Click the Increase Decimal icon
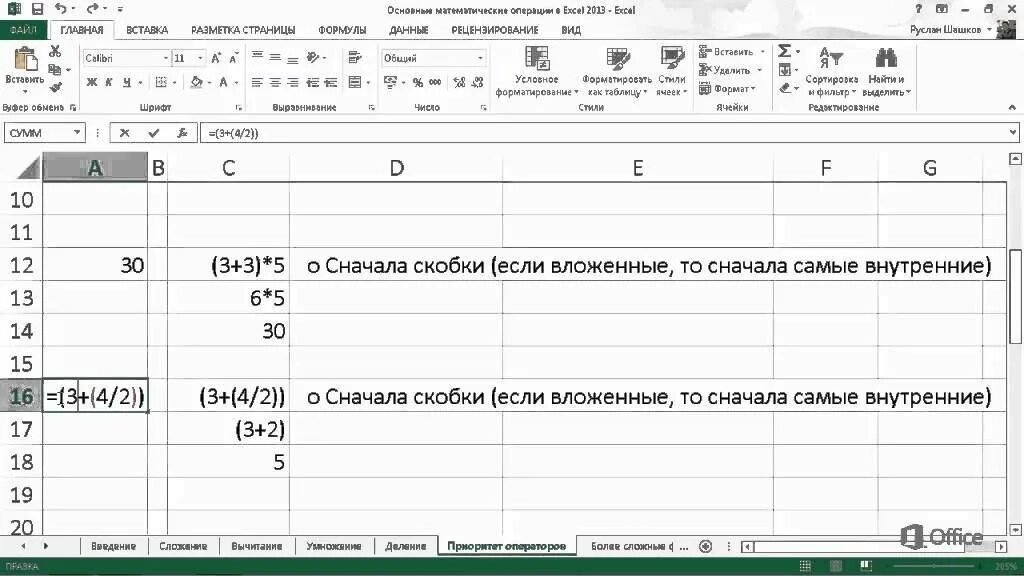The width and height of the screenshot is (1024, 576). 459,82
